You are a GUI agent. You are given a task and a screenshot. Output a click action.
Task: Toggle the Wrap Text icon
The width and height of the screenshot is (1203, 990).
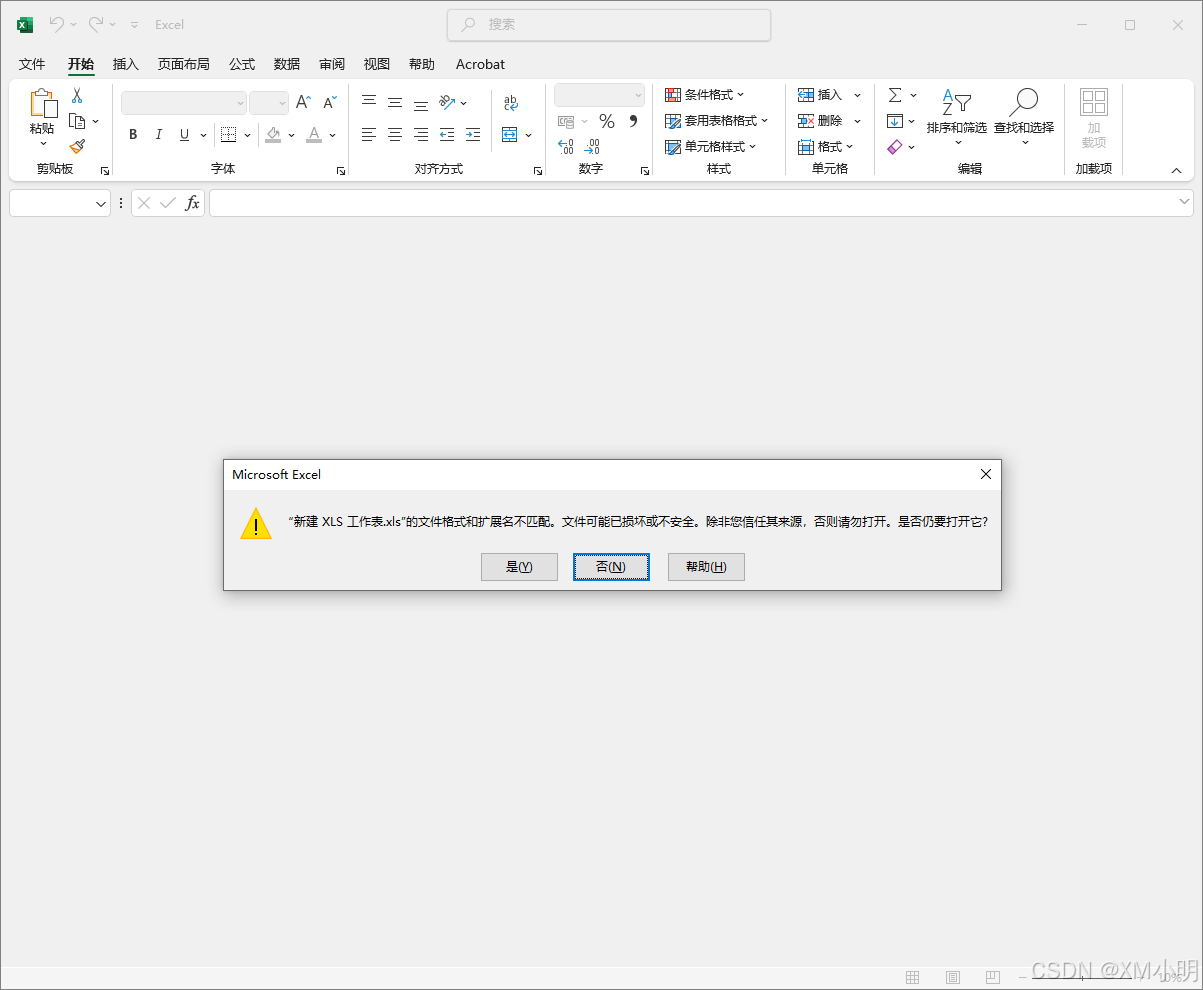click(x=511, y=102)
